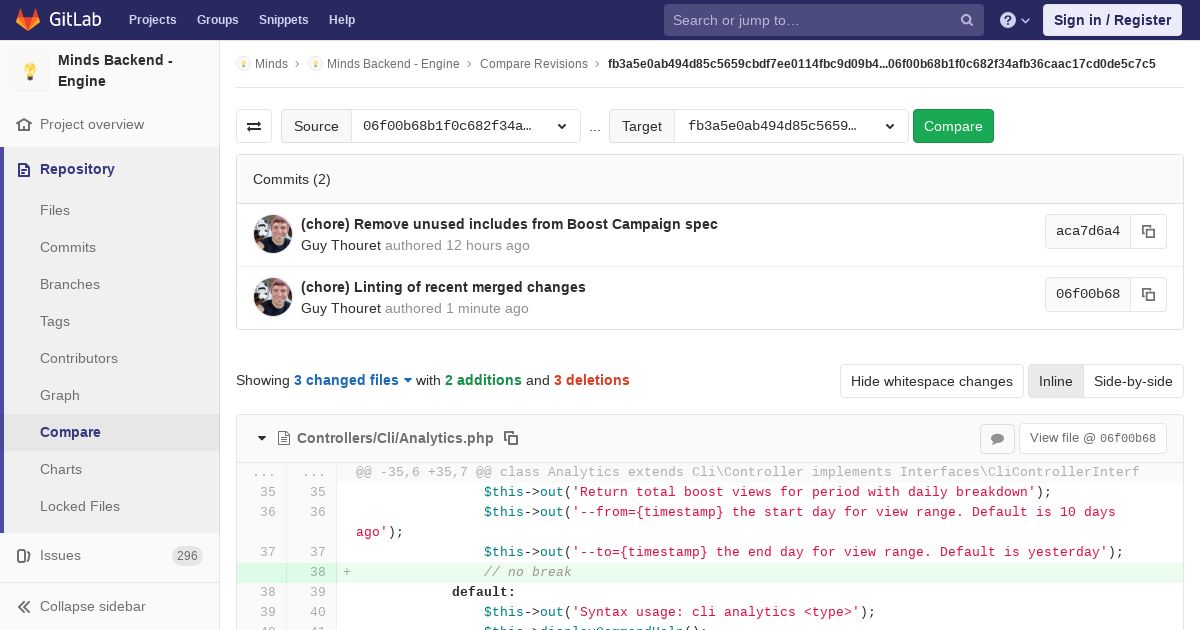Open the Source revision dropdown
The height and width of the screenshot is (630, 1200).
pyautogui.click(x=465, y=126)
